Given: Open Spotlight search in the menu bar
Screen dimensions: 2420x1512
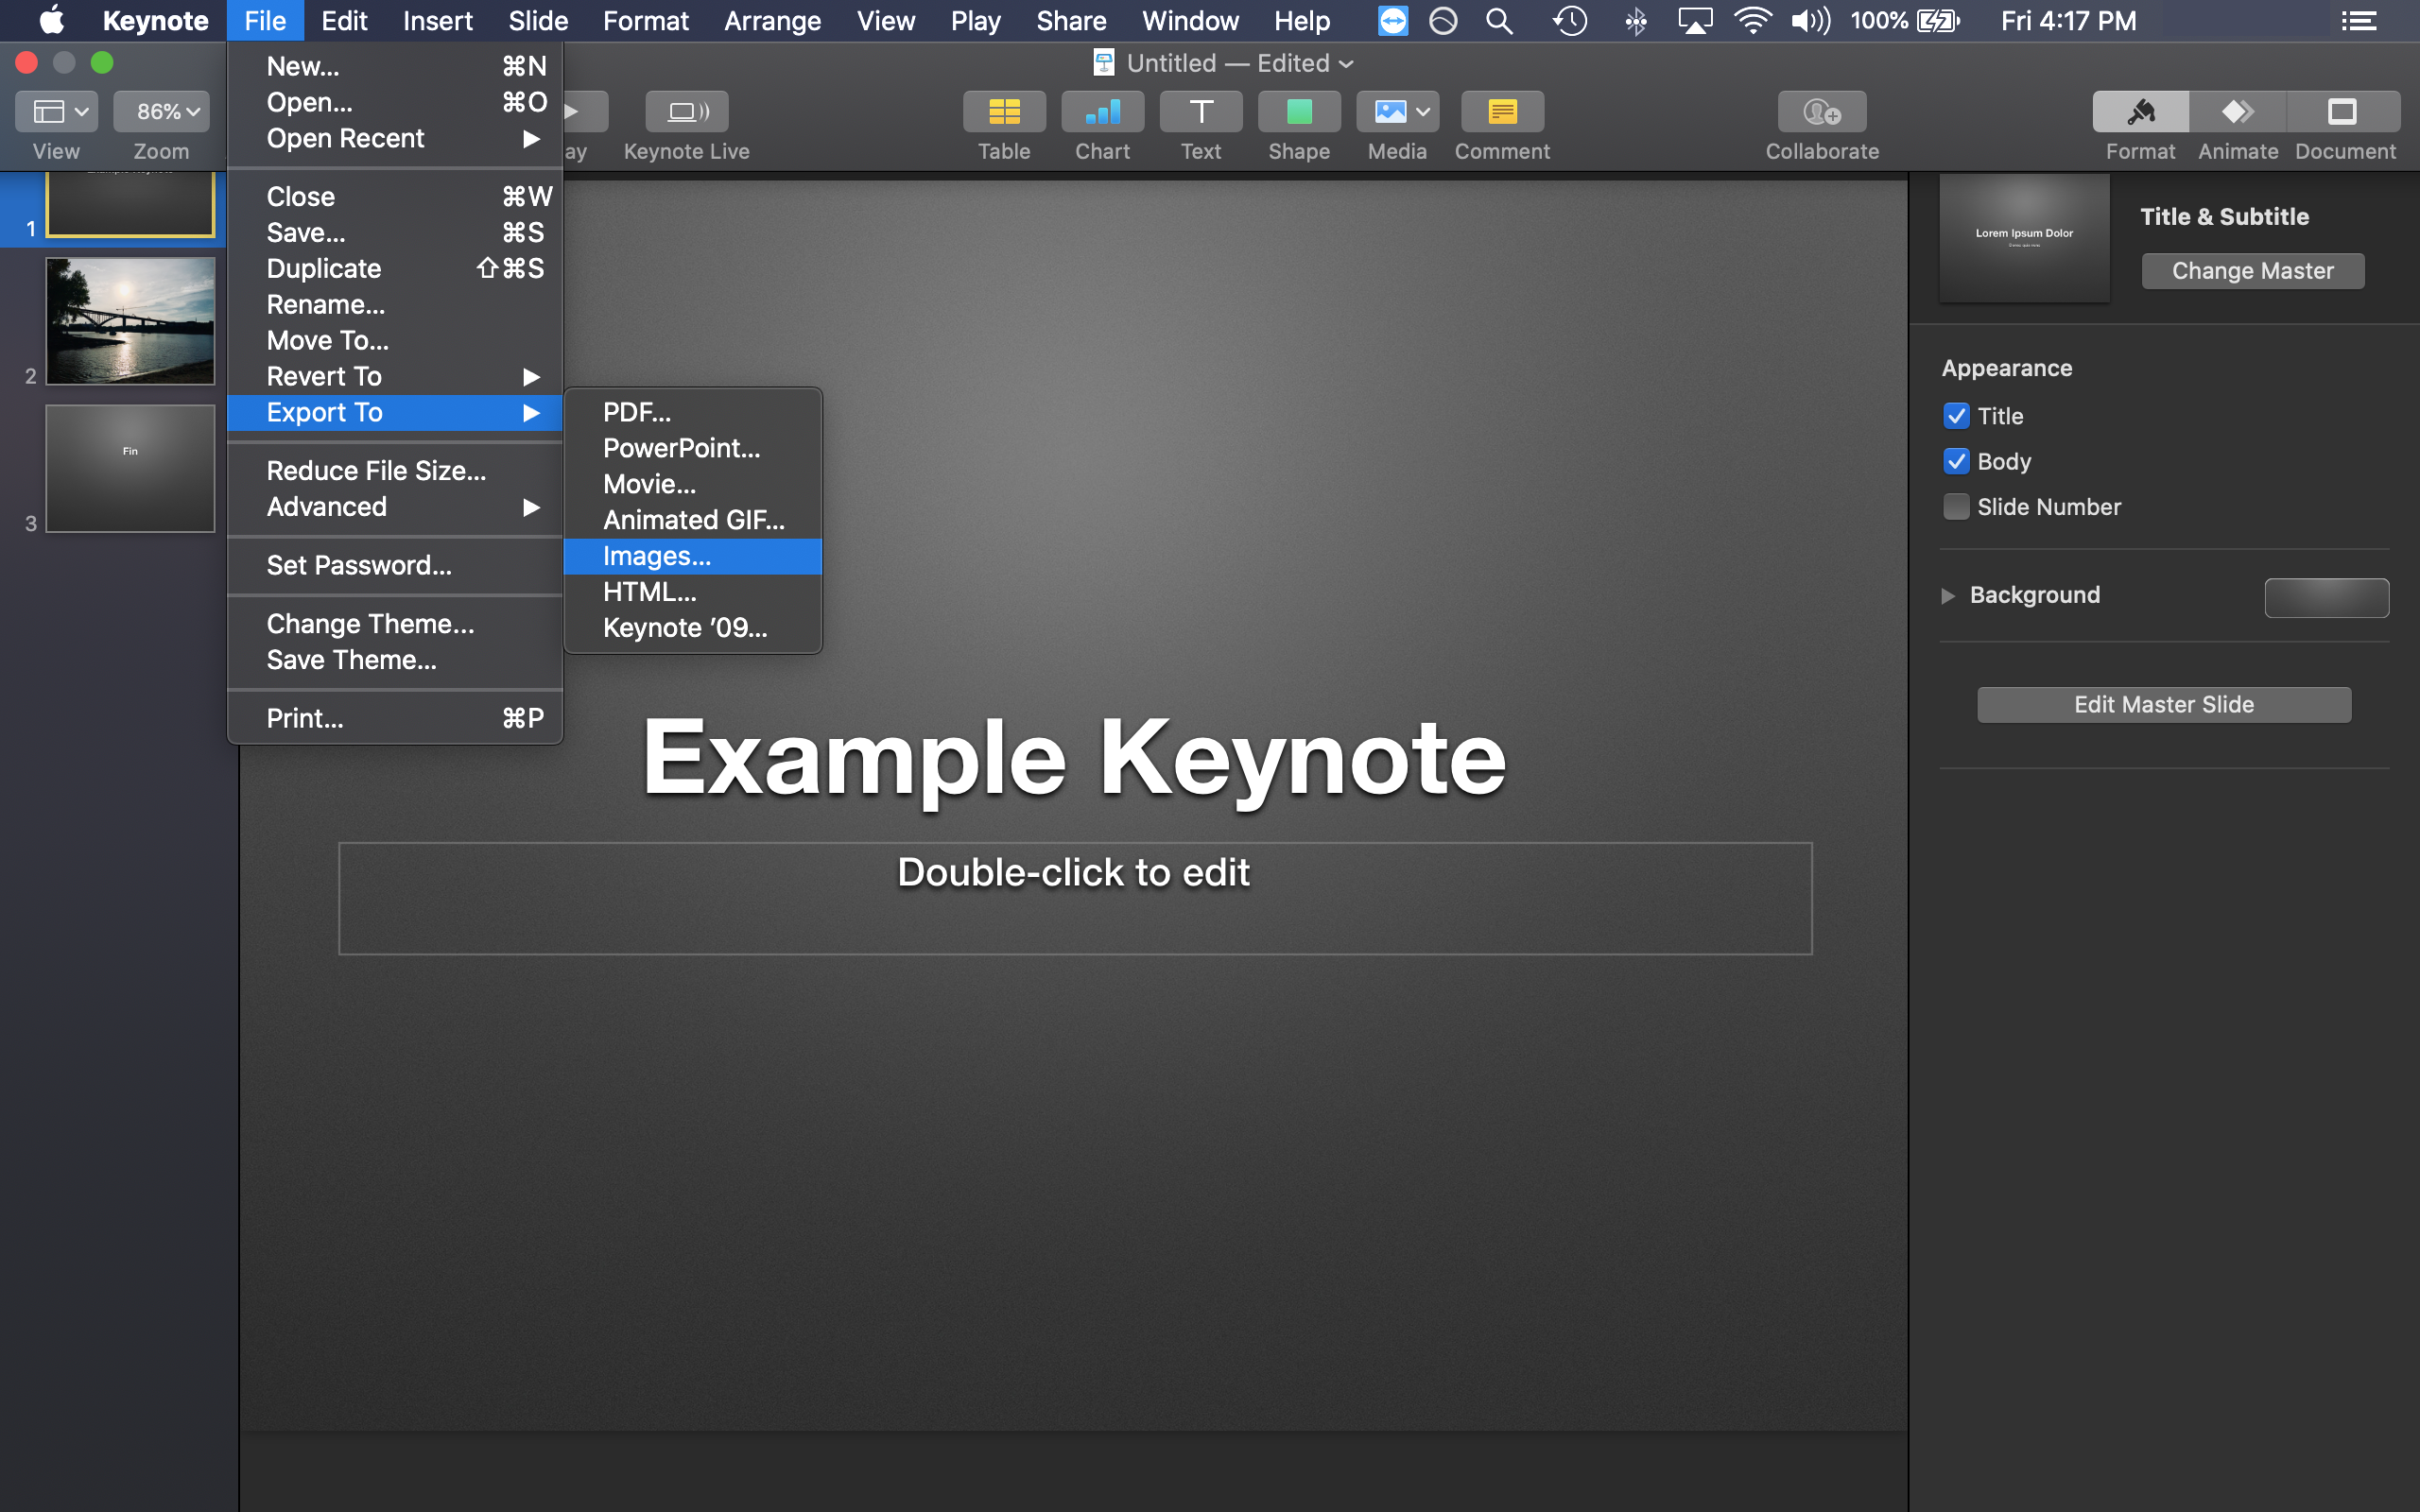Looking at the screenshot, I should 1499,20.
